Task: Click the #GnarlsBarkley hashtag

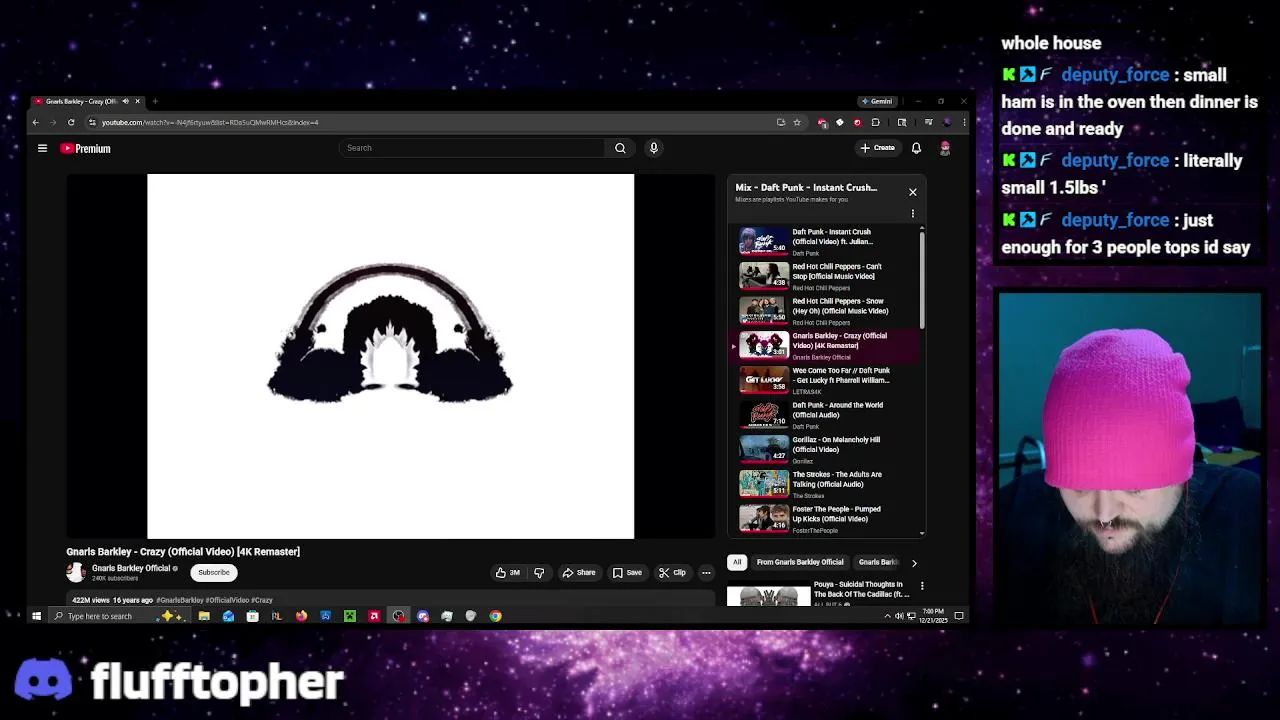Action: point(181,600)
